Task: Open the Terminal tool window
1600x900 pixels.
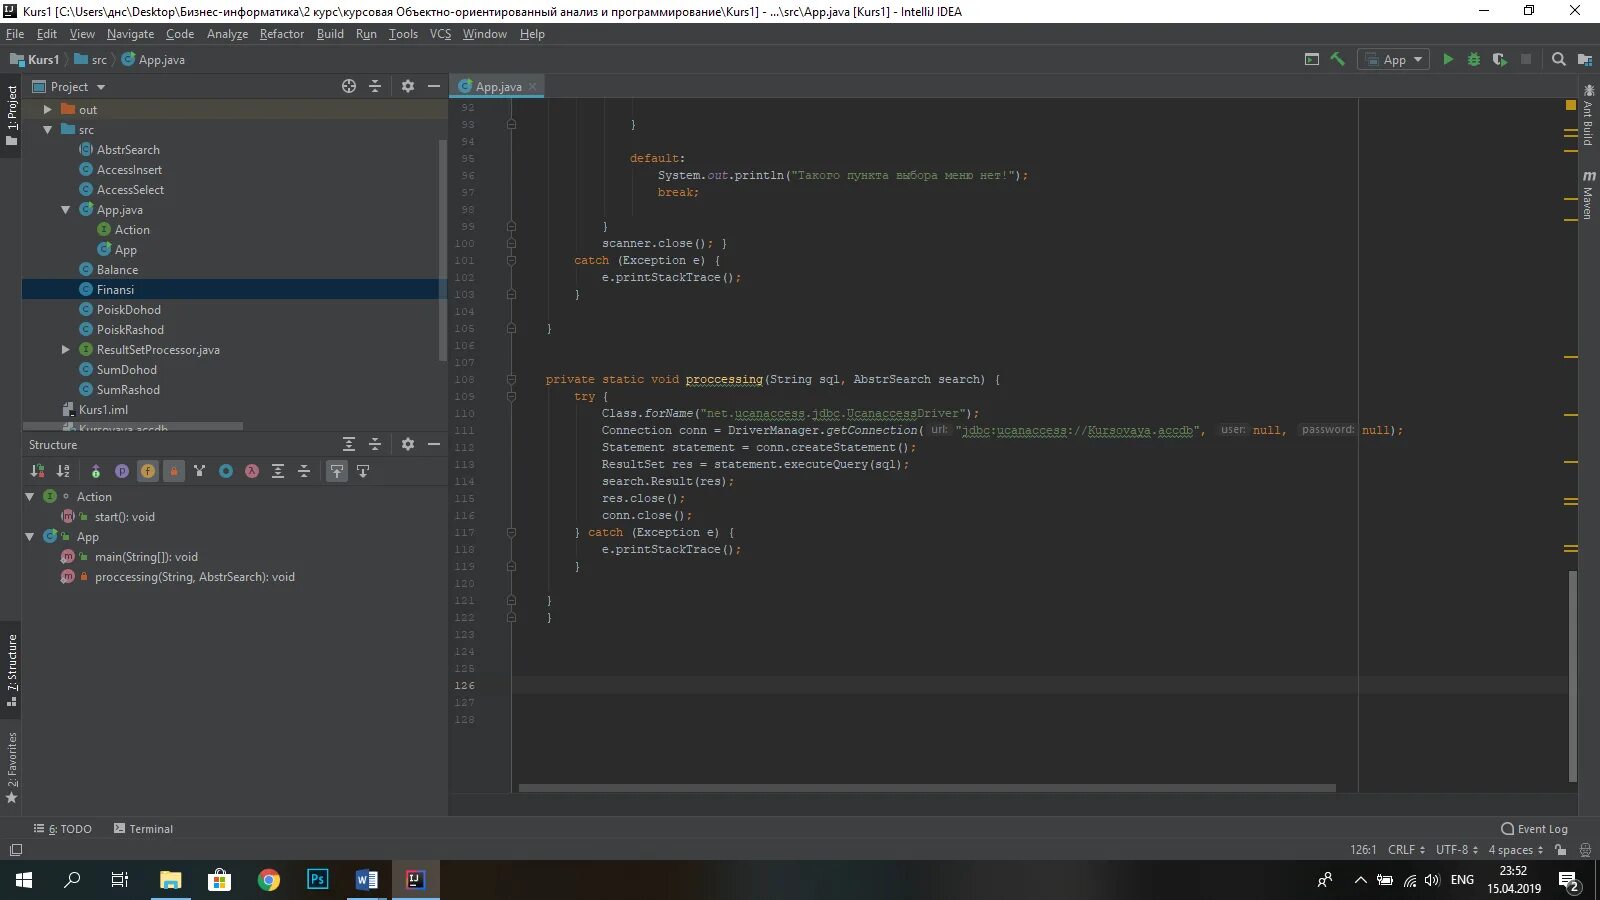Action: [x=143, y=829]
